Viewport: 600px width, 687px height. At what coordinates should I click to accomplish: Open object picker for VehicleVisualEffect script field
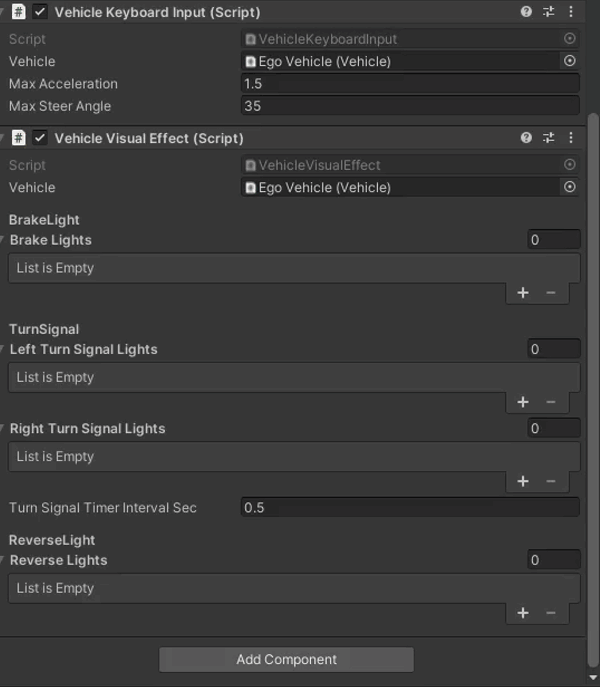point(569,164)
